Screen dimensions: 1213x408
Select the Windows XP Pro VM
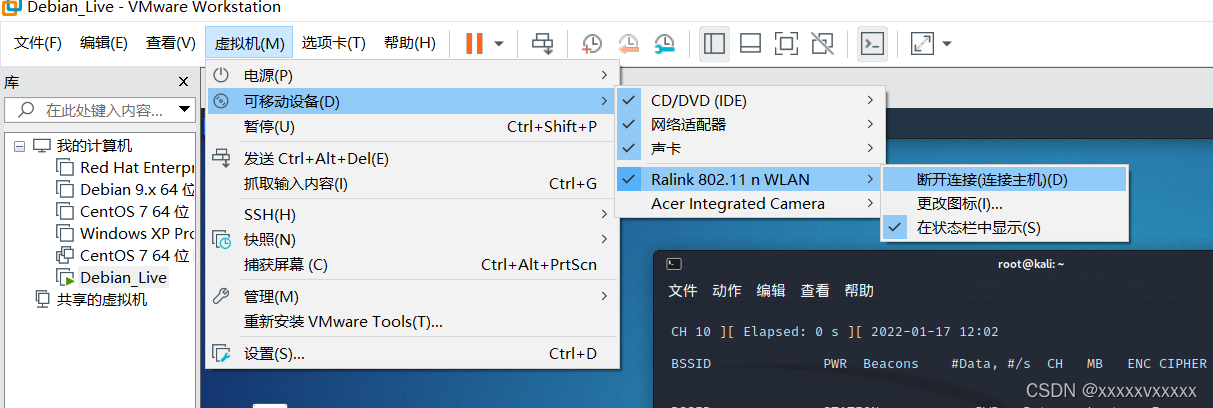tap(137, 233)
